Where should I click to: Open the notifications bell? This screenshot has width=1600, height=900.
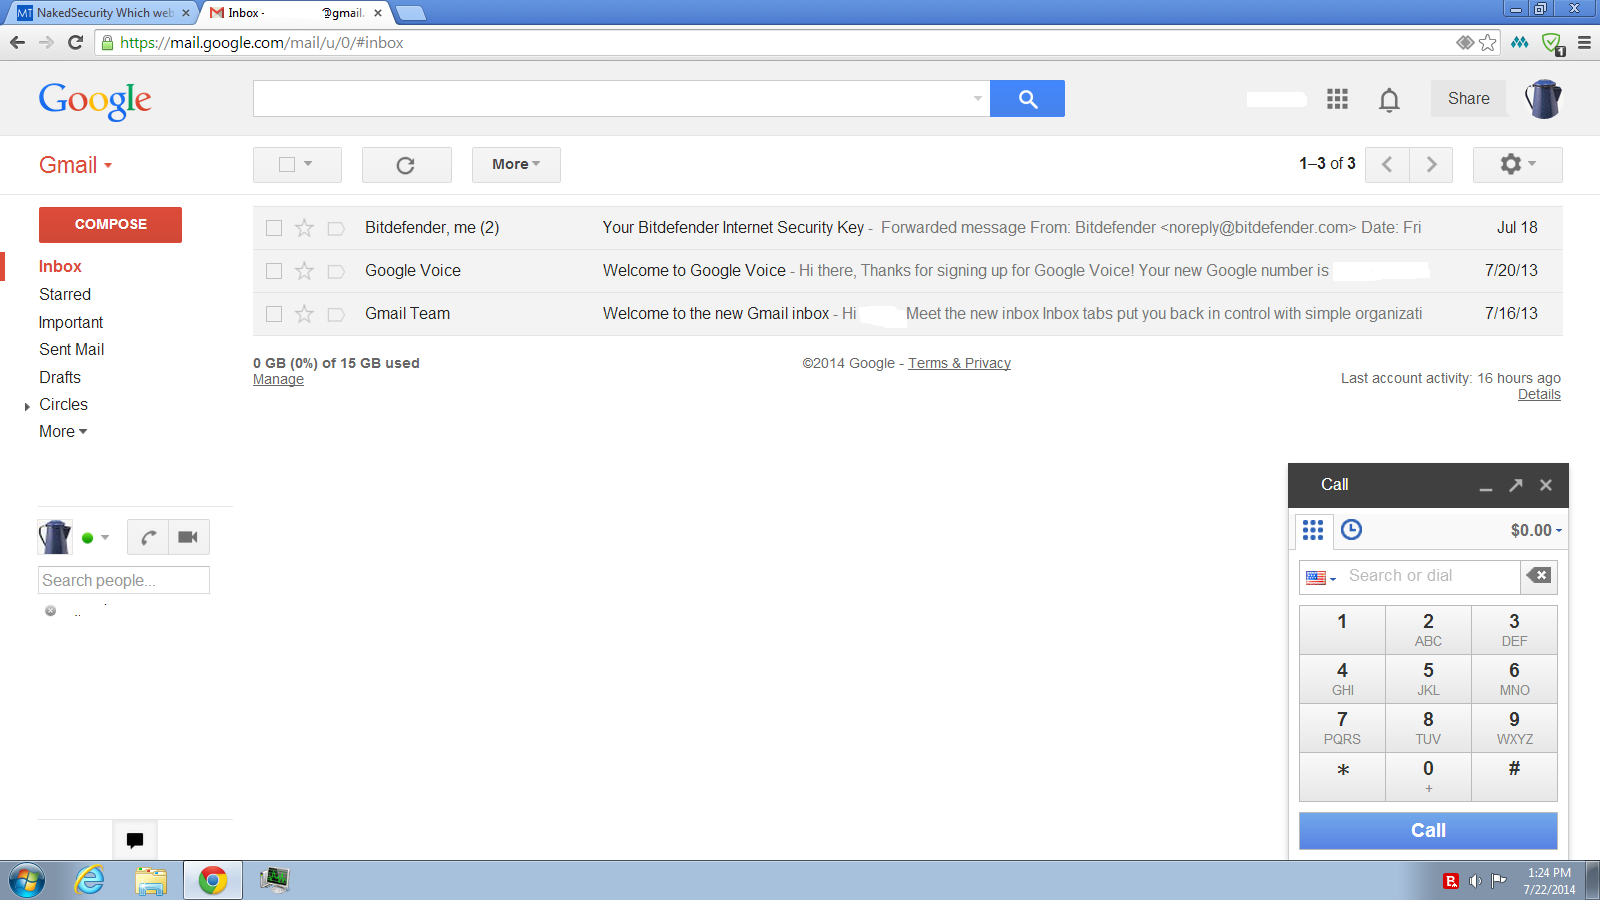[1389, 100]
